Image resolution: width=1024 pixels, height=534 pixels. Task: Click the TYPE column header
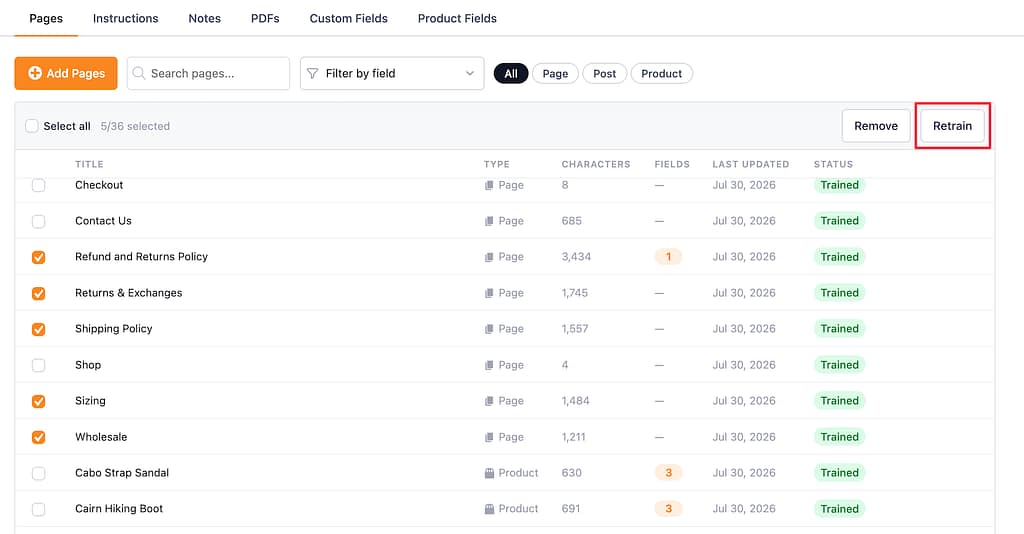(497, 164)
